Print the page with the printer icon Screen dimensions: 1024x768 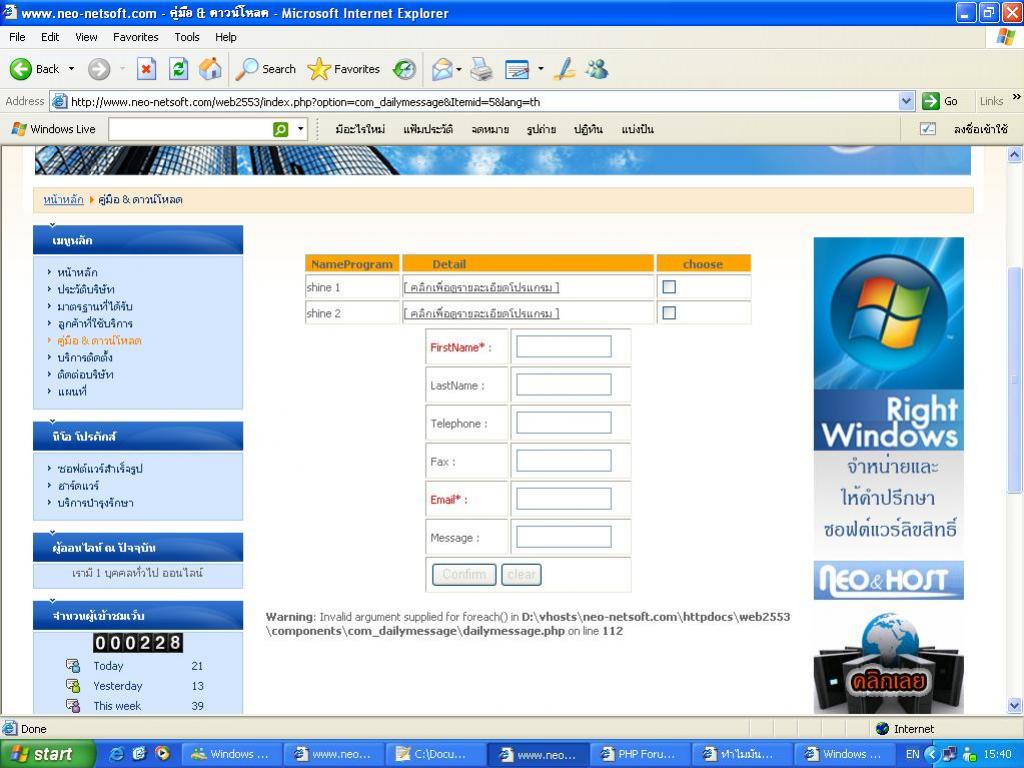(482, 69)
